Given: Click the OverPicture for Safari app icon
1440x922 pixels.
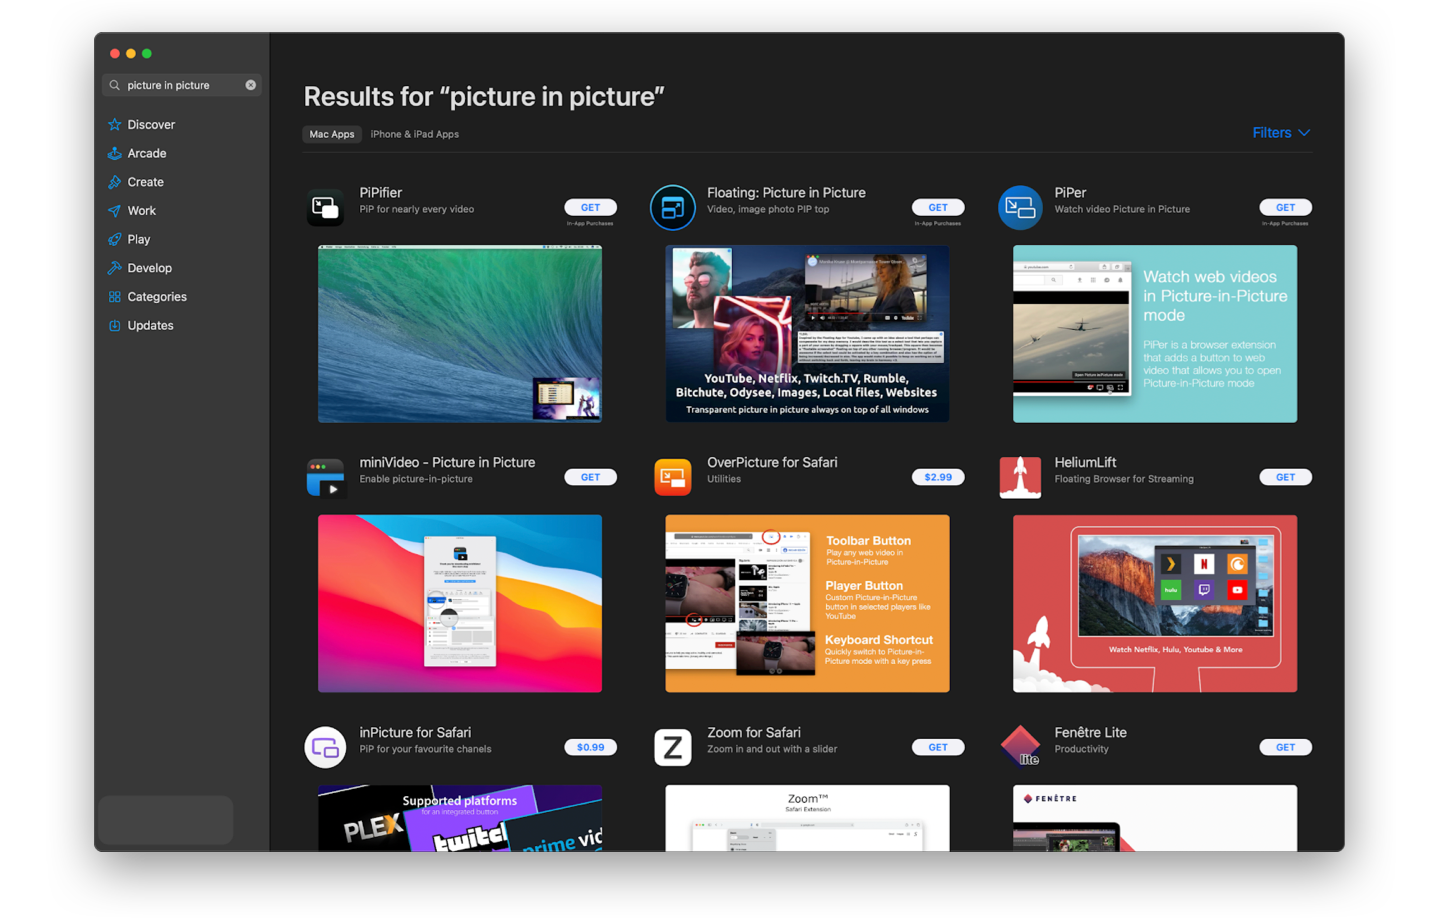Looking at the screenshot, I should coord(672,477).
